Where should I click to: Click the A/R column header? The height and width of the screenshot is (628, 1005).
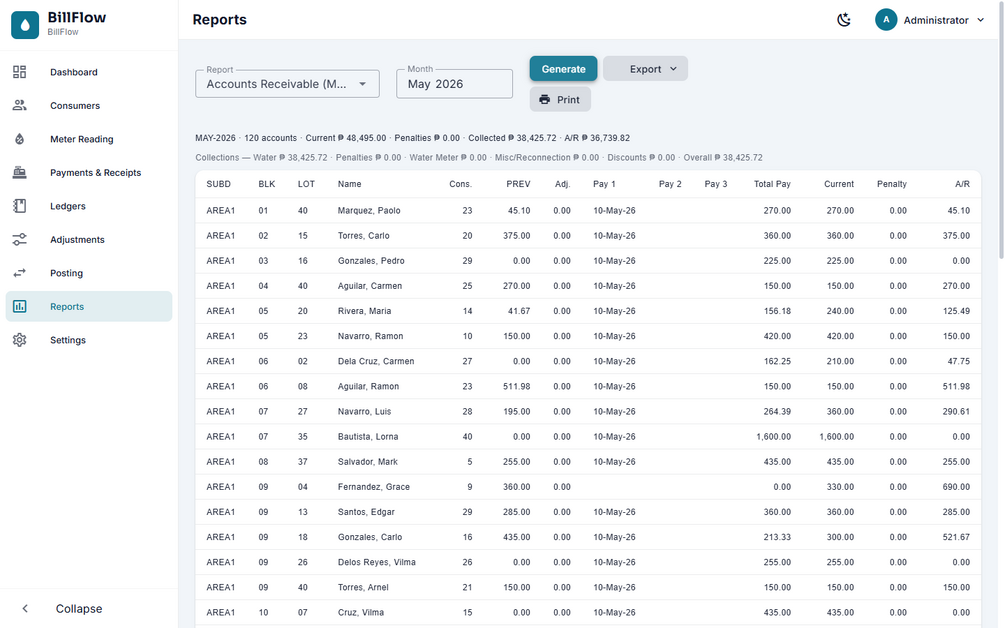pyautogui.click(x=962, y=184)
